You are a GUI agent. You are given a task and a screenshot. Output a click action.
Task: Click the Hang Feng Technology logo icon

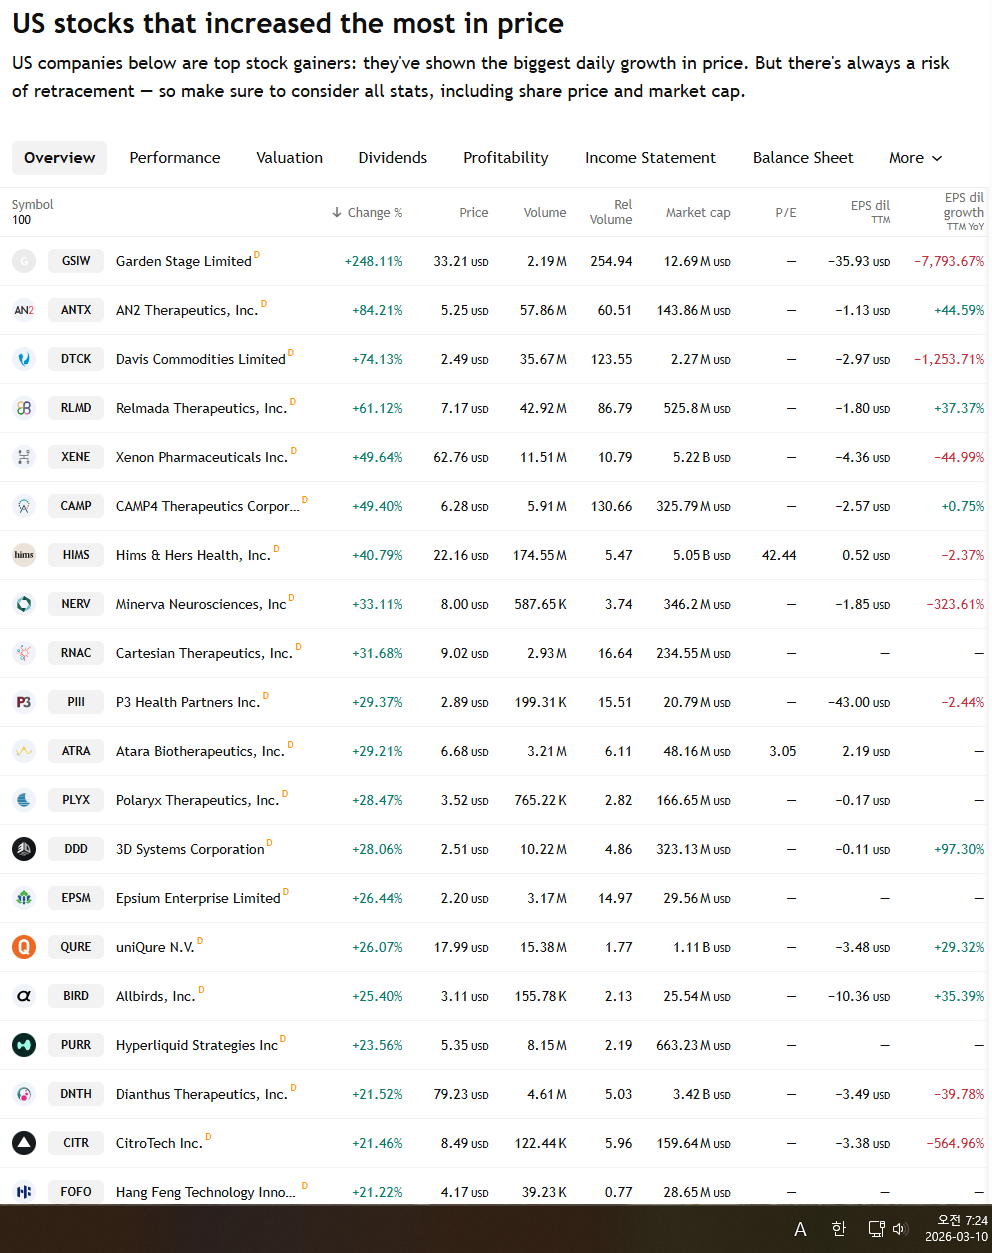pos(24,1192)
